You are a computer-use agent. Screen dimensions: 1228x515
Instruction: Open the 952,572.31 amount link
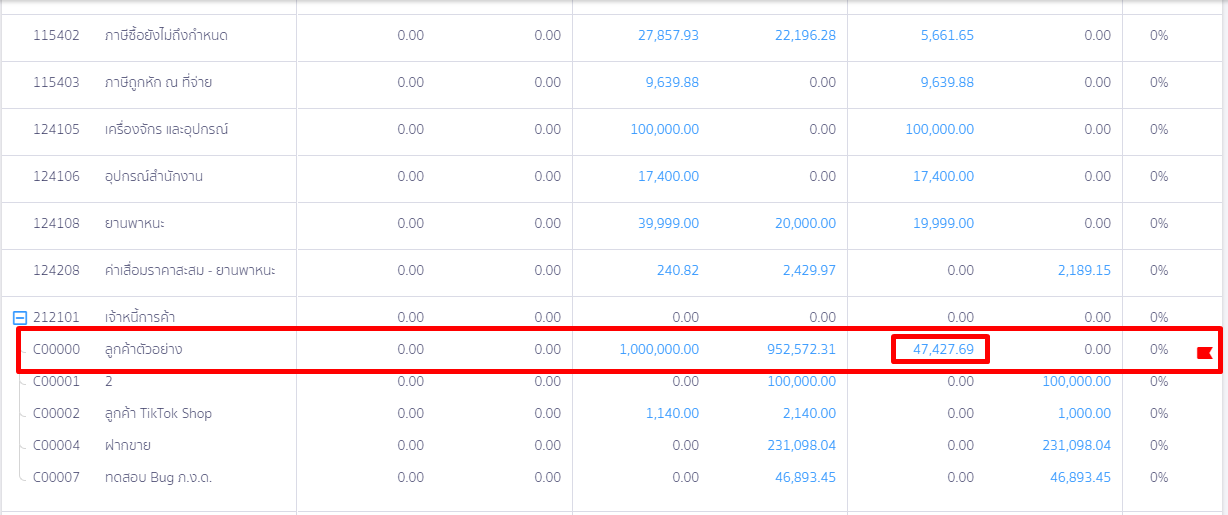point(800,350)
